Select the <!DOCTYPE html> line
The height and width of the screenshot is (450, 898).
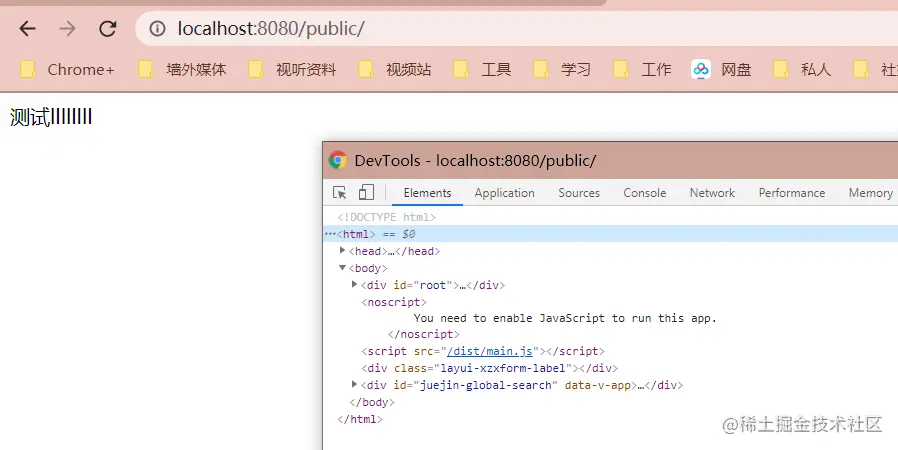pyautogui.click(x=387, y=217)
